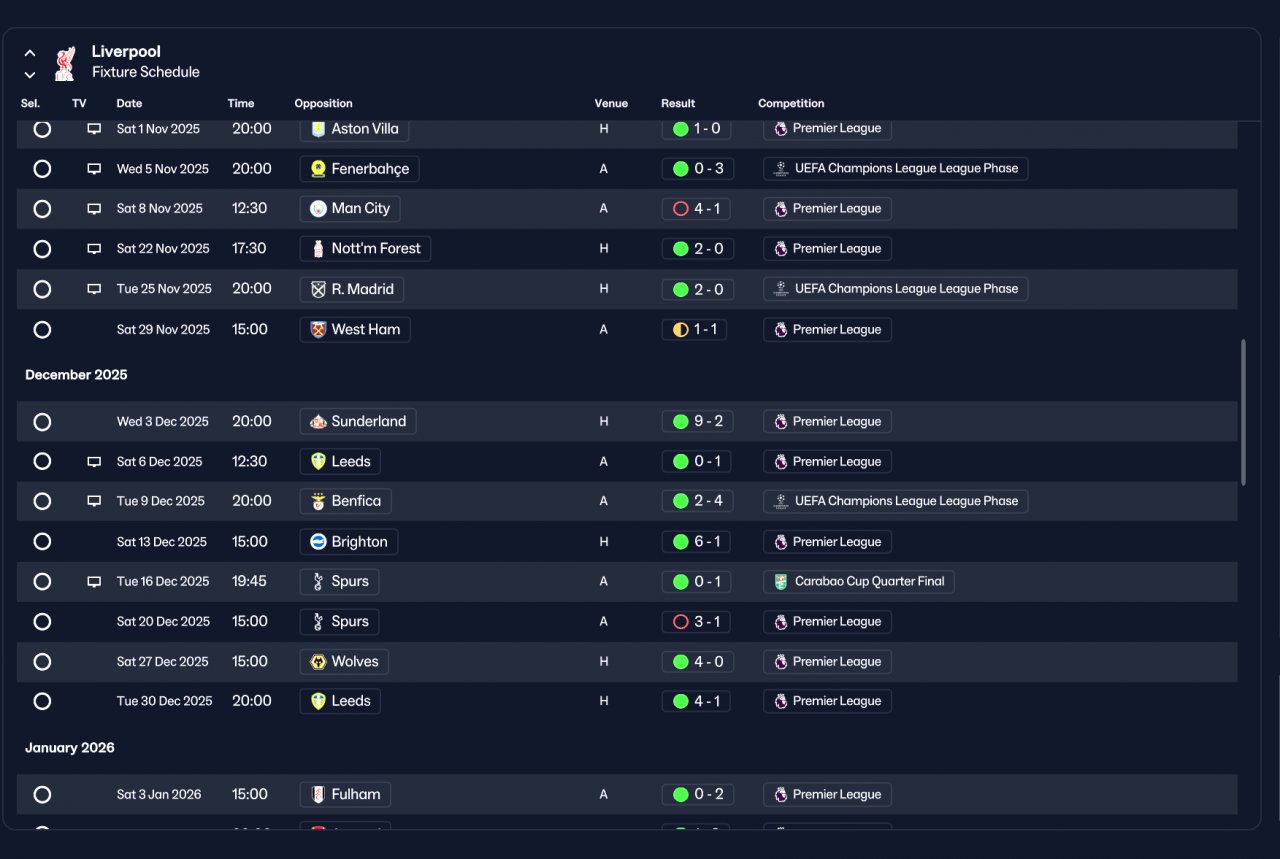The height and width of the screenshot is (859, 1280).
Task: Click the West Ham draw result indicator
Action: [681, 329]
